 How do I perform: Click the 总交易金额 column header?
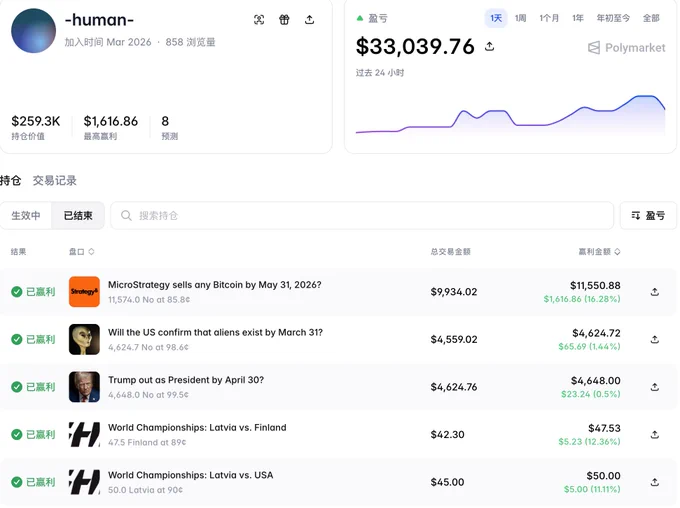pos(451,252)
